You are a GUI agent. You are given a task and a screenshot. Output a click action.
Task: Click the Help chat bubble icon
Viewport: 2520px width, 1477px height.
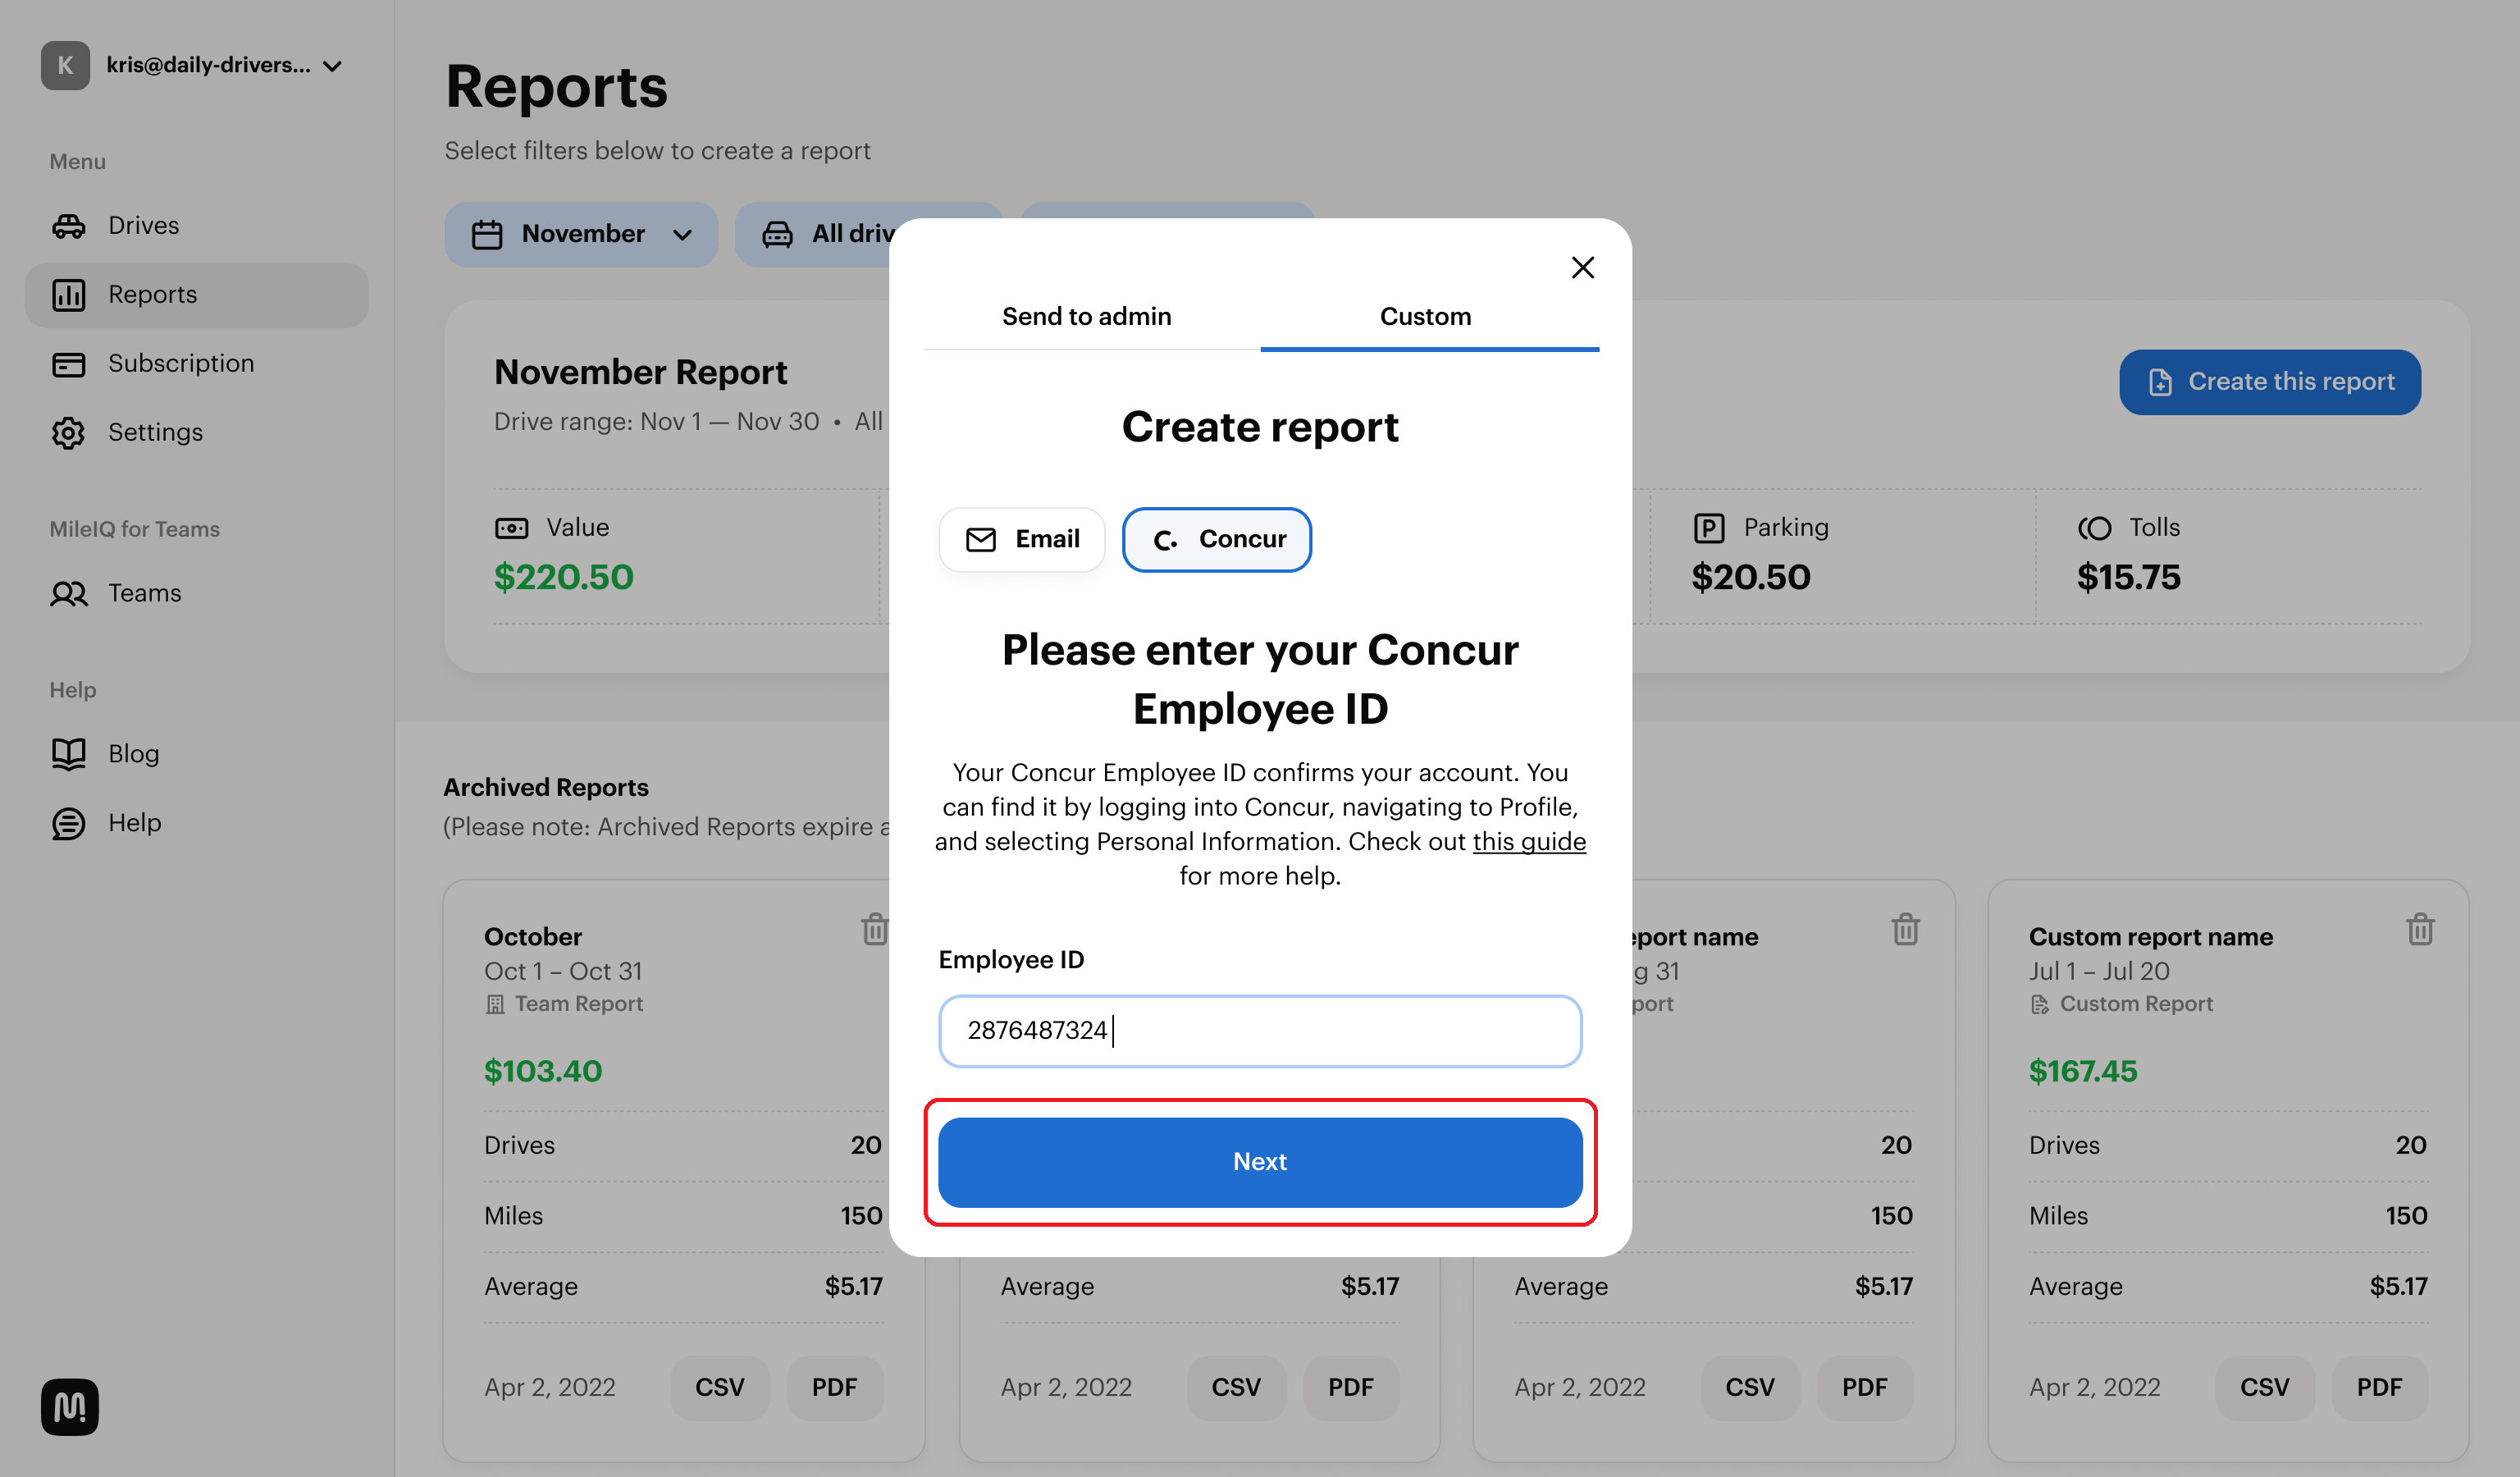click(x=68, y=824)
